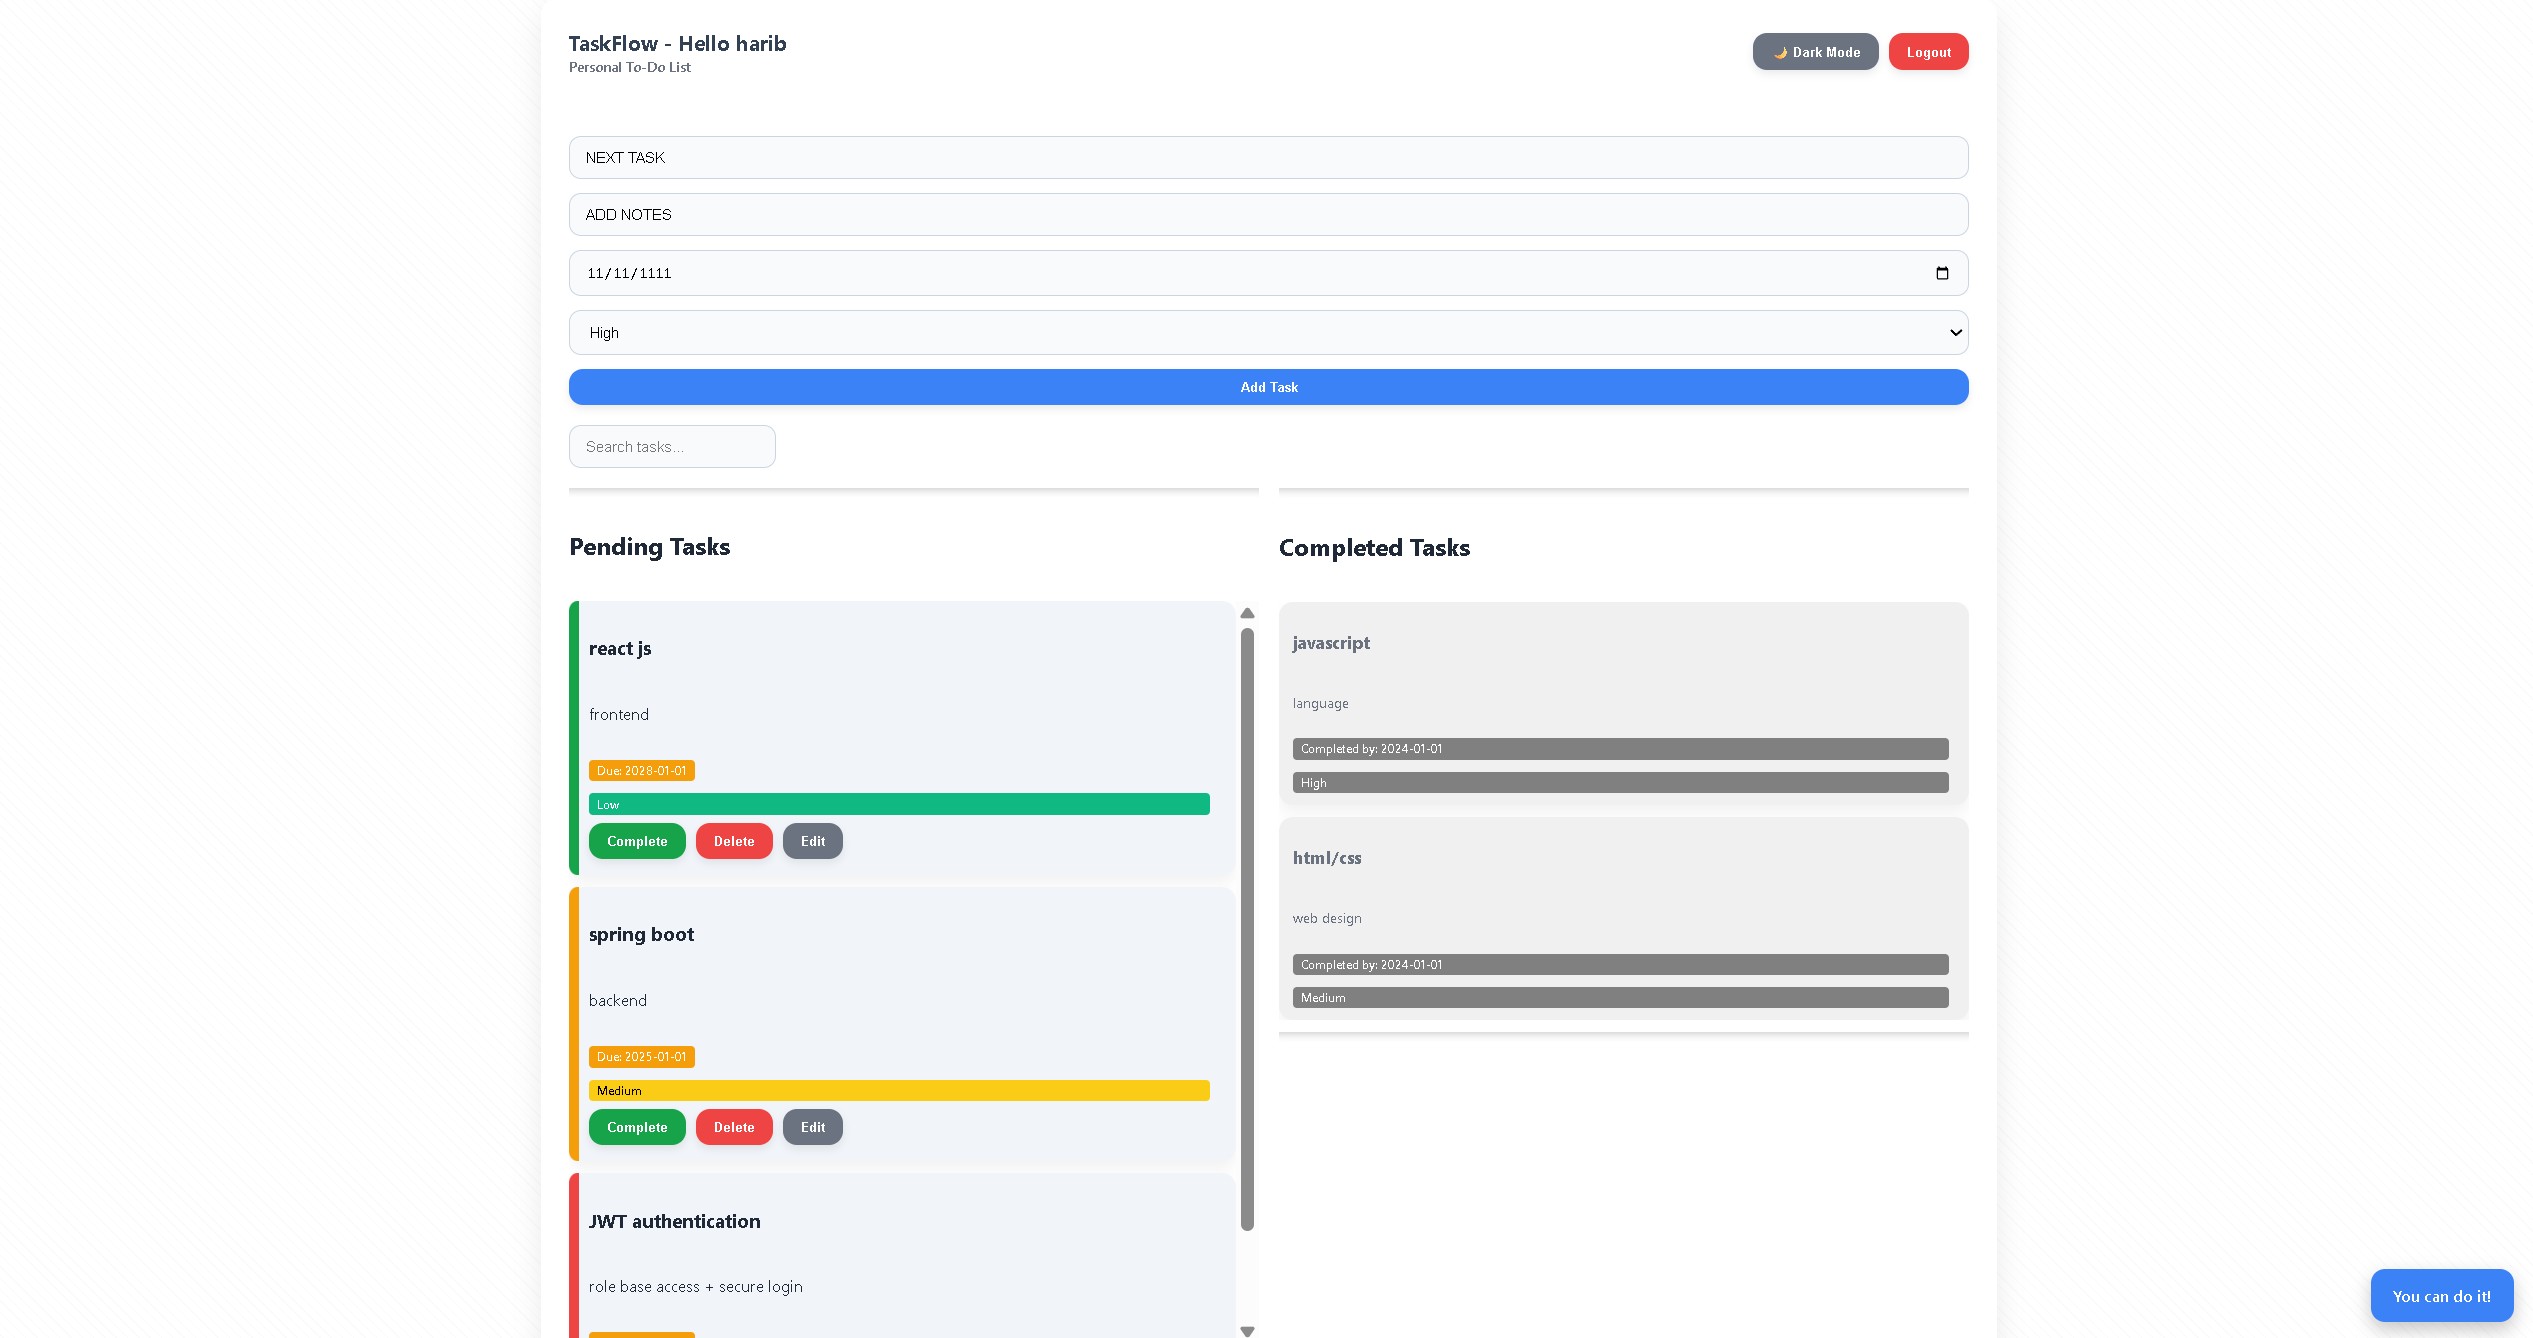
Task: Click the pending tasks scrollbar down arrow
Action: 1247,1331
